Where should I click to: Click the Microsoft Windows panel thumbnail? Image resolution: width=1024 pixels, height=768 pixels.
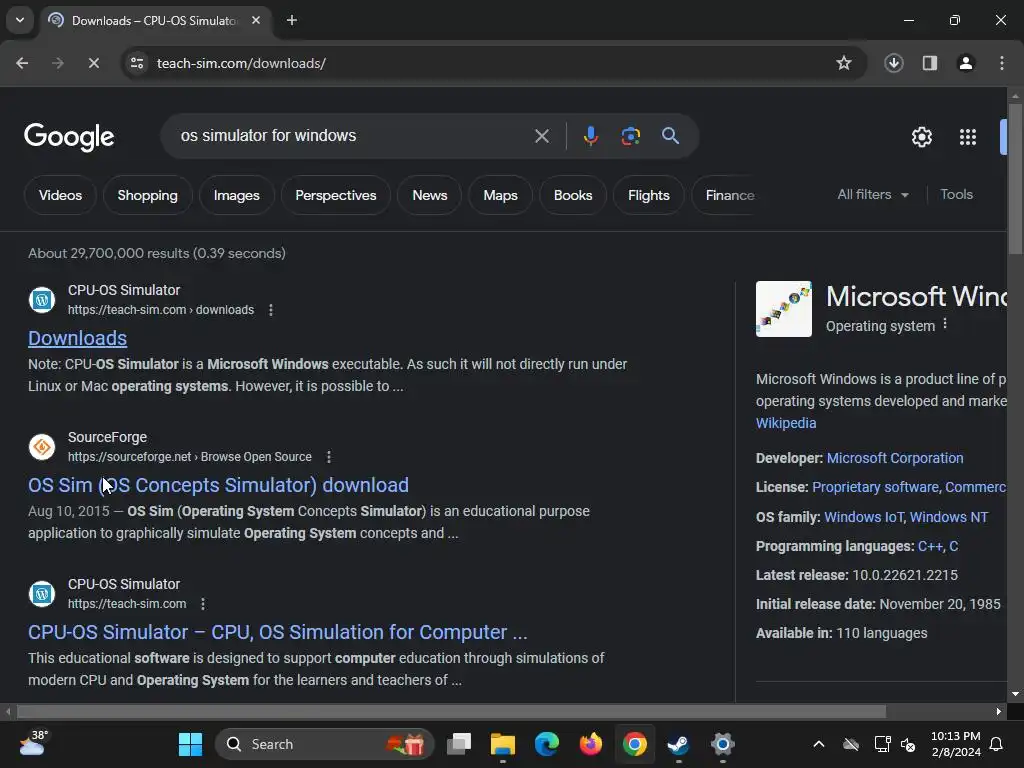pos(784,309)
